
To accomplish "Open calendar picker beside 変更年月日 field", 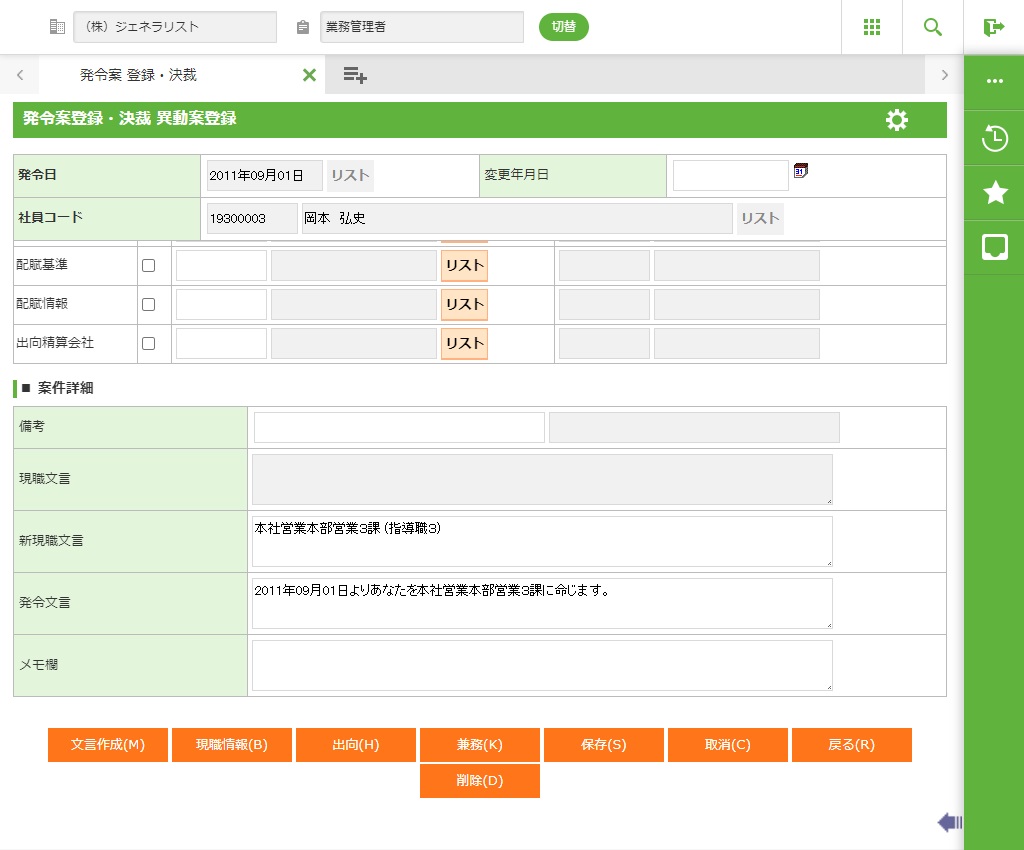I will (800, 171).
